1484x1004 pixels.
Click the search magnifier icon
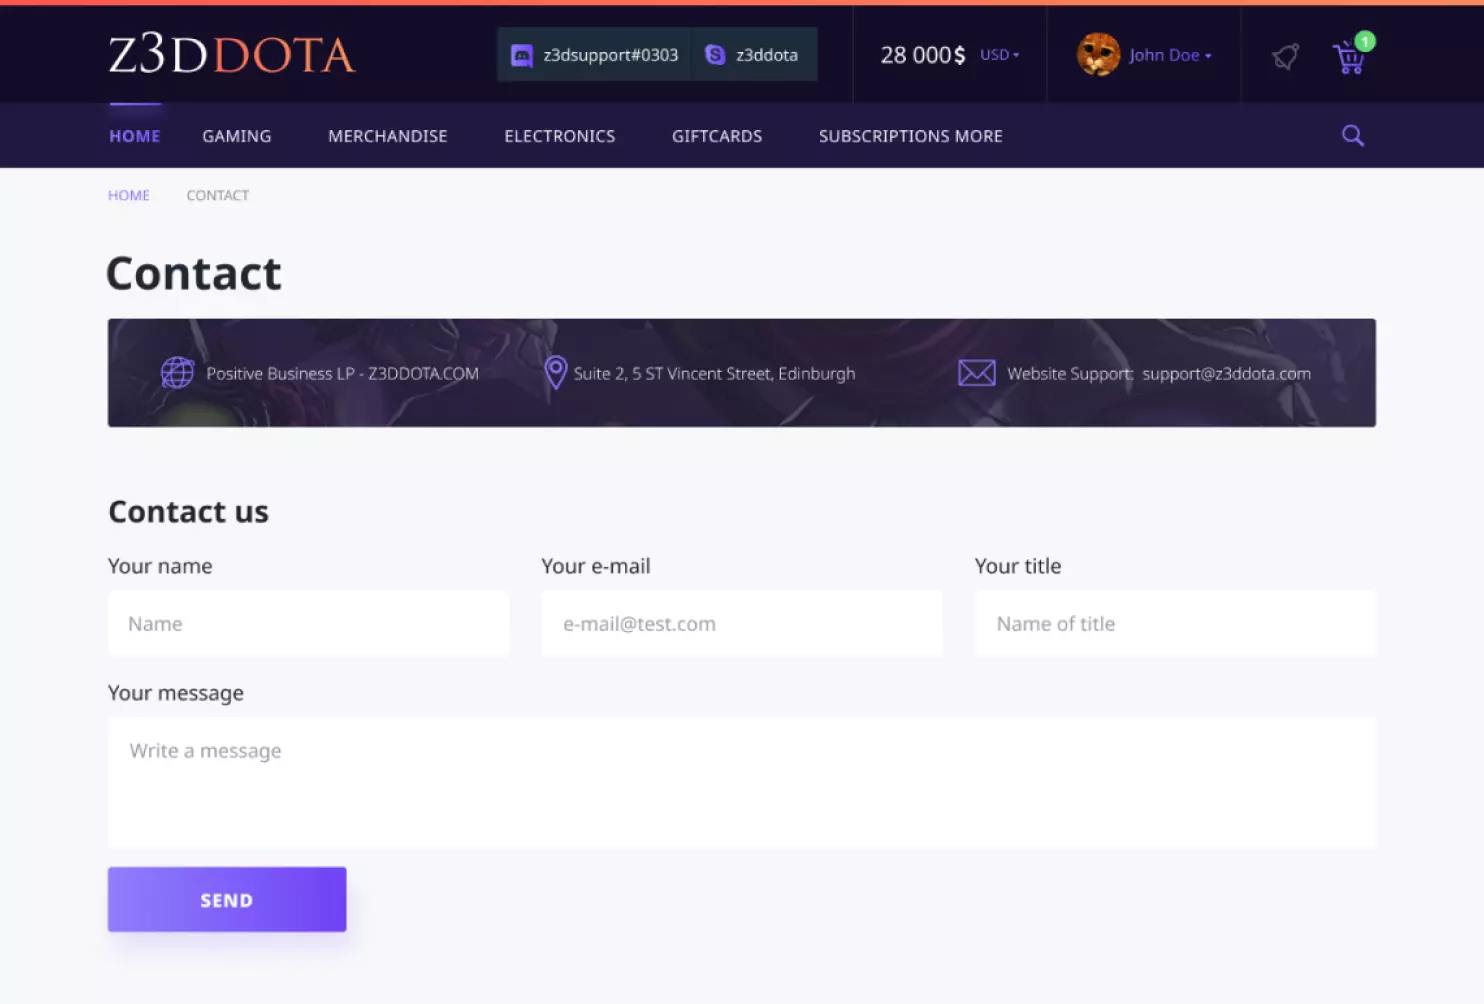pyautogui.click(x=1353, y=136)
